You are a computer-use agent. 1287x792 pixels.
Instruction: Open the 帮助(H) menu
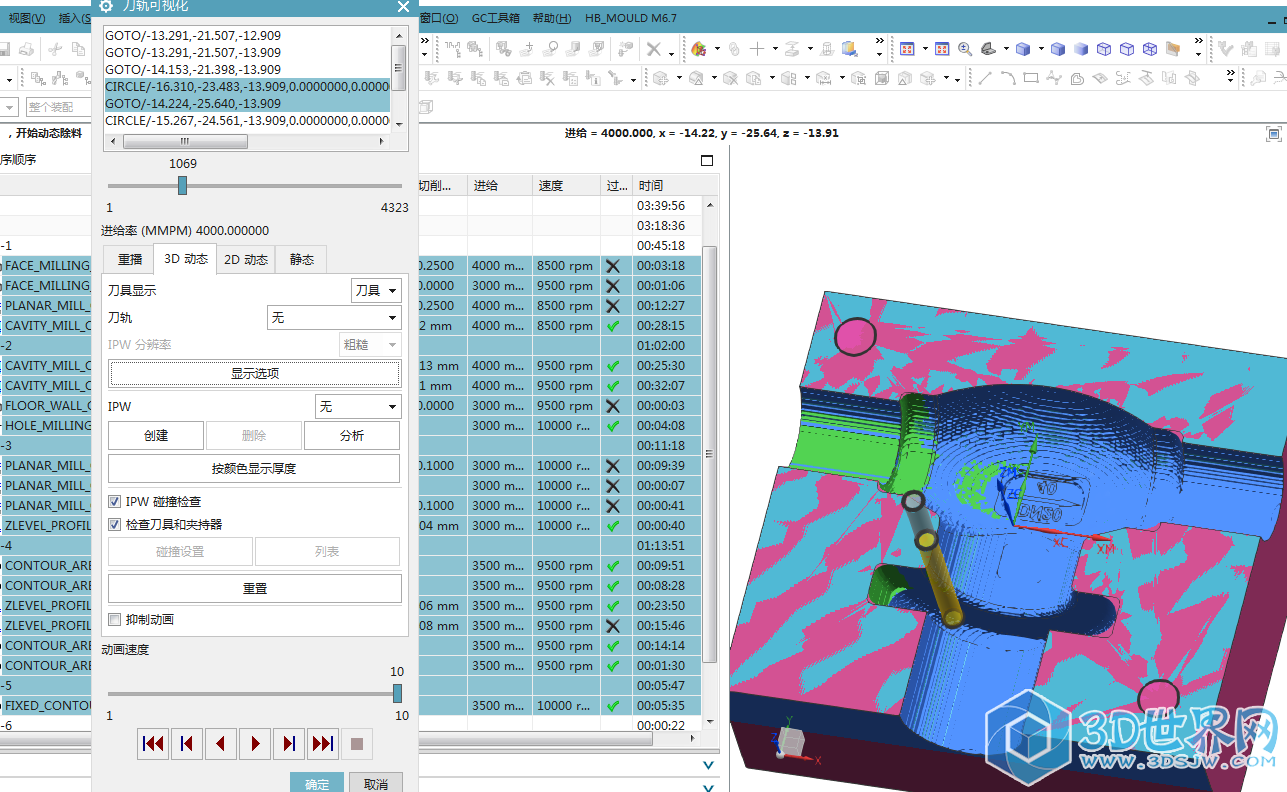(x=552, y=18)
